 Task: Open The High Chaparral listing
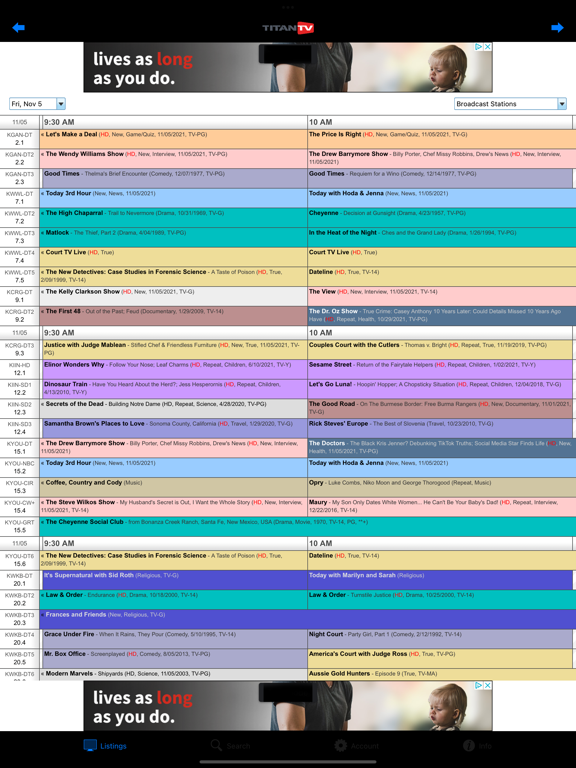click(x=173, y=217)
